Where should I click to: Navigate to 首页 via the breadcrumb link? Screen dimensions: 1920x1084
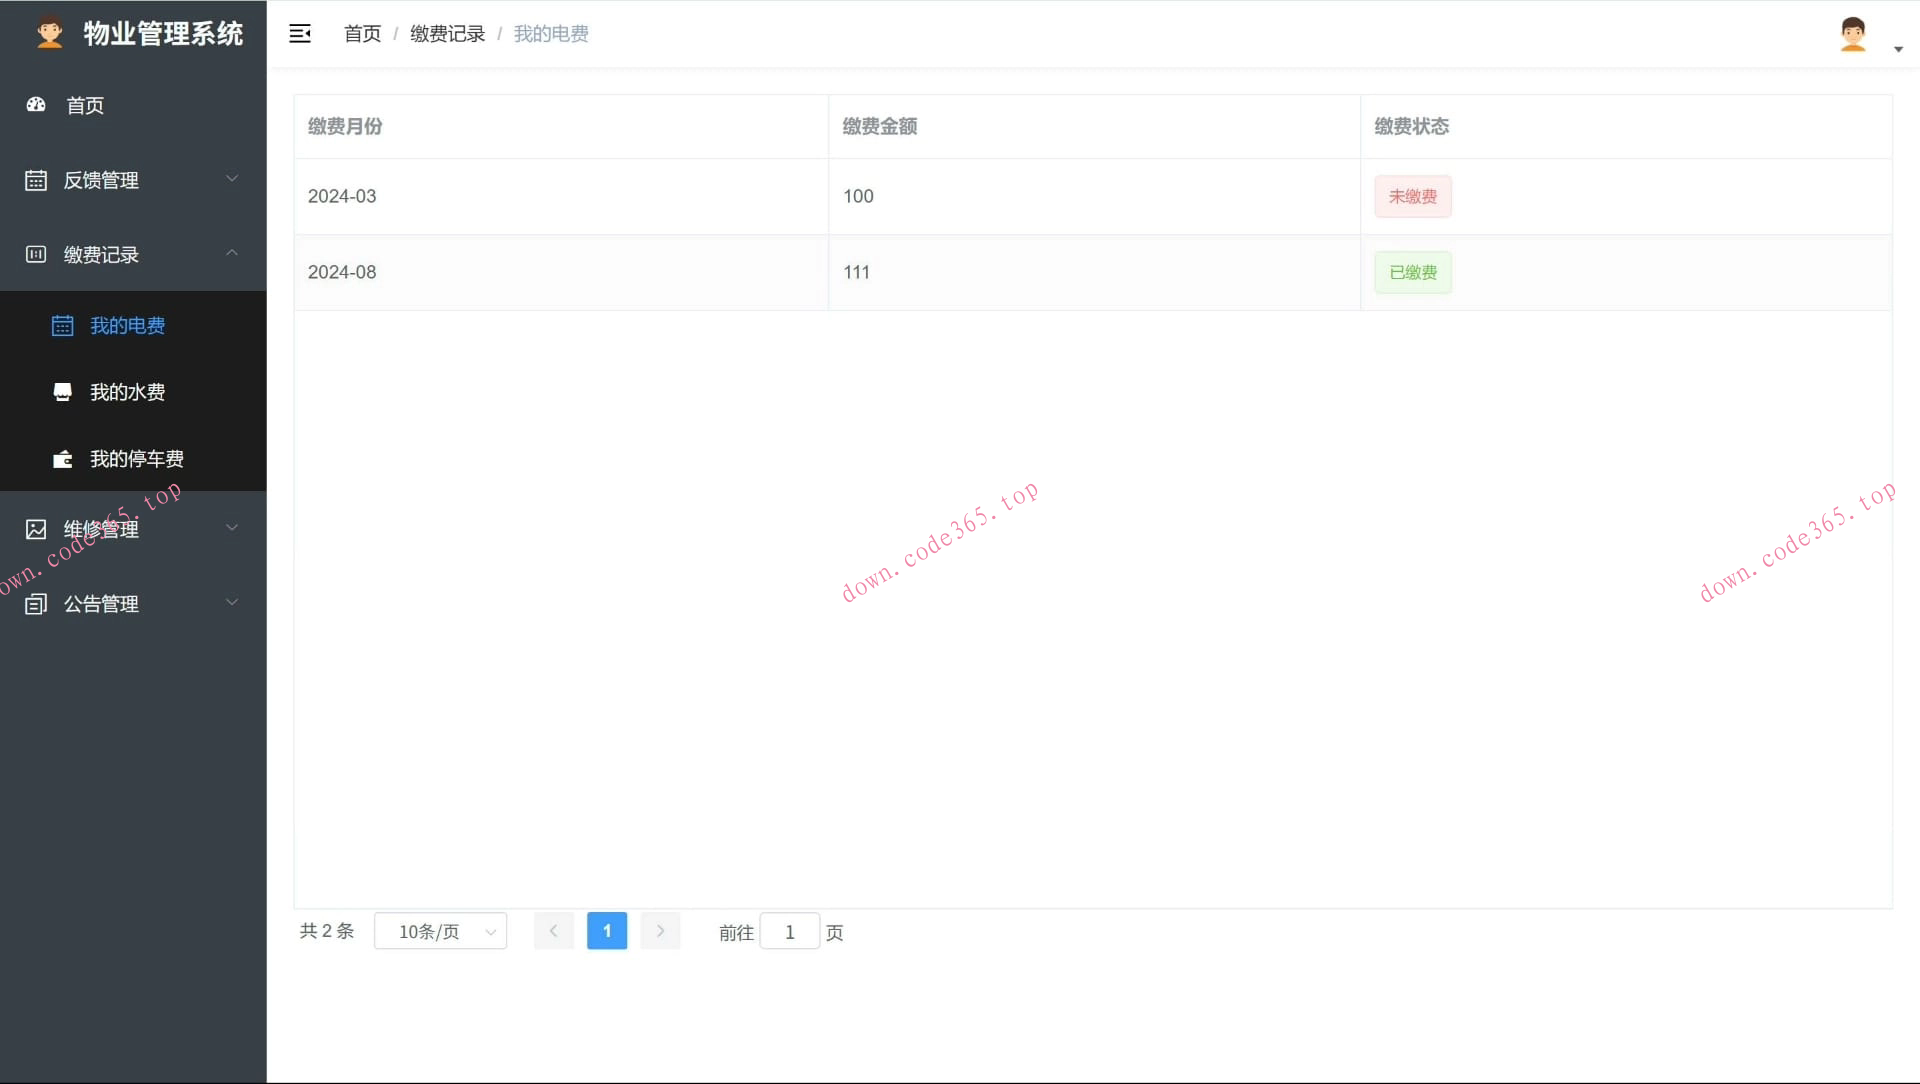coord(361,33)
